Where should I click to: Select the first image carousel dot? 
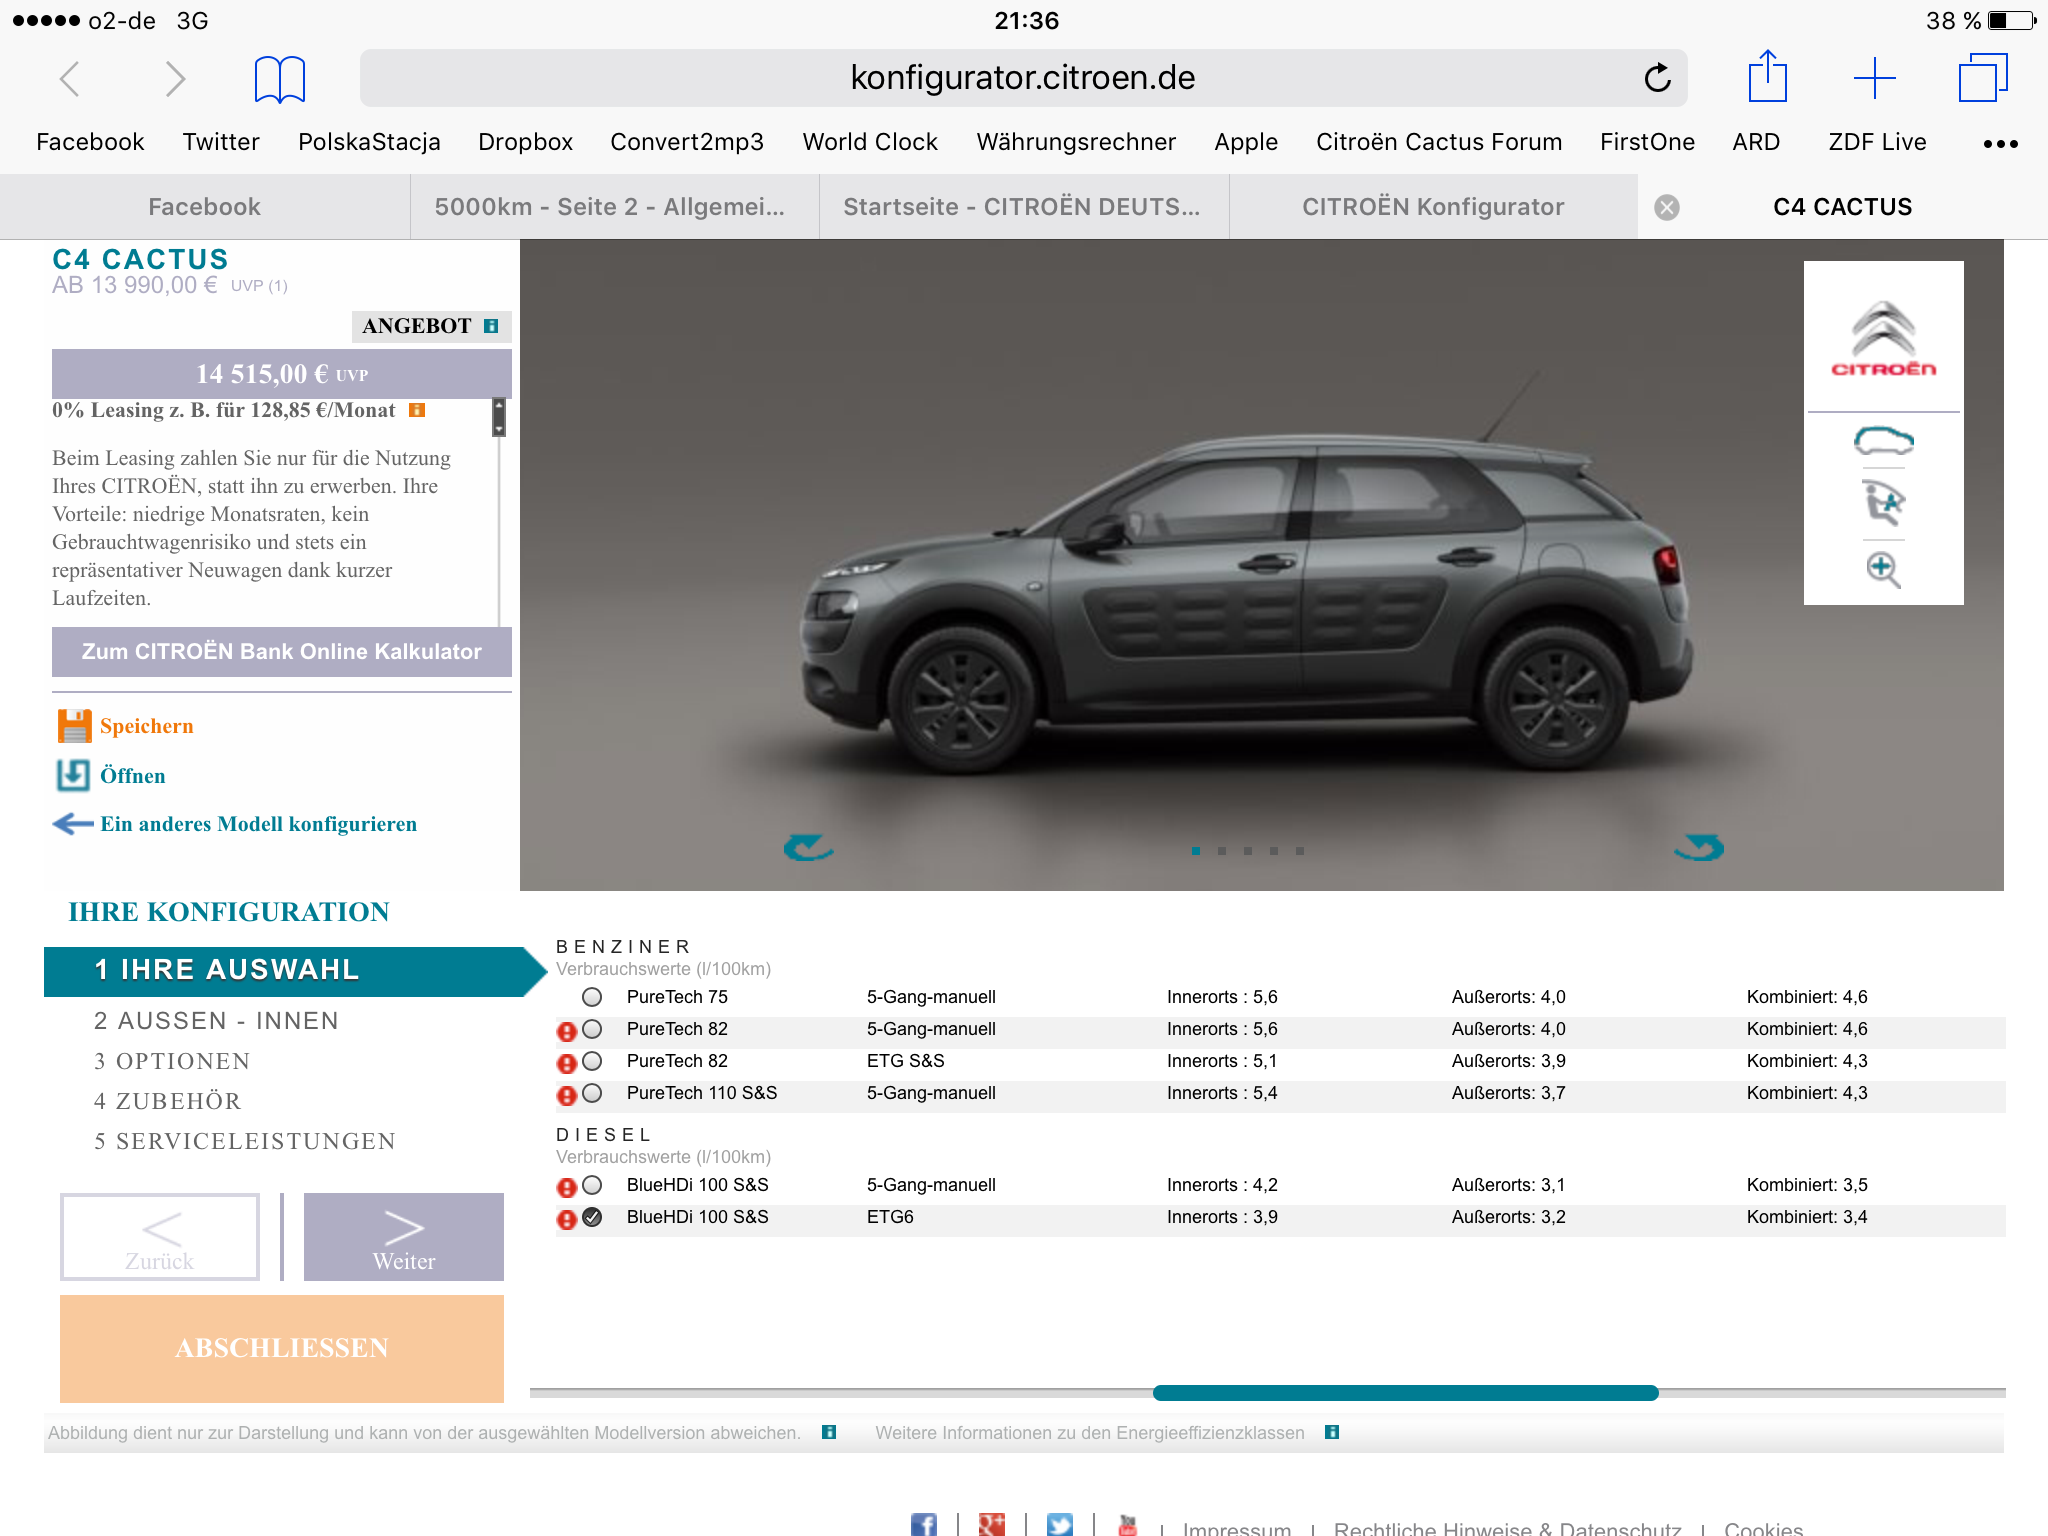pos(1196,851)
